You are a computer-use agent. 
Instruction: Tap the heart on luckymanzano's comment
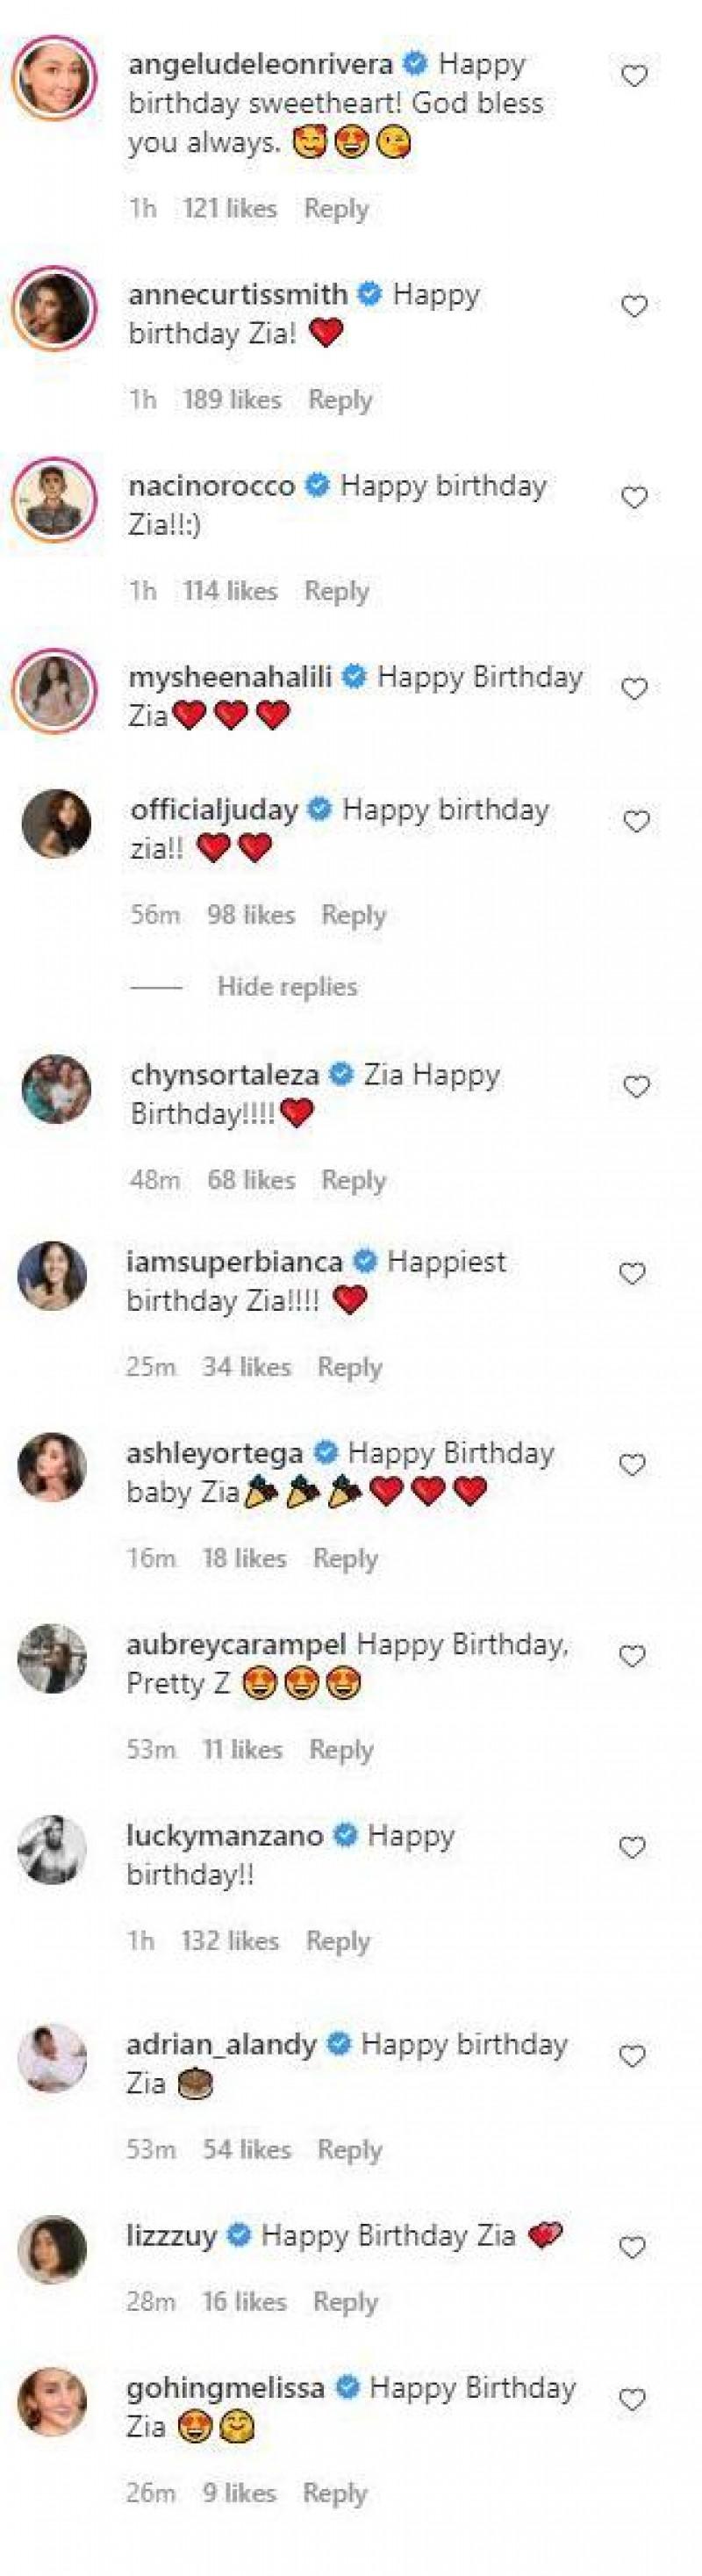tap(633, 1848)
